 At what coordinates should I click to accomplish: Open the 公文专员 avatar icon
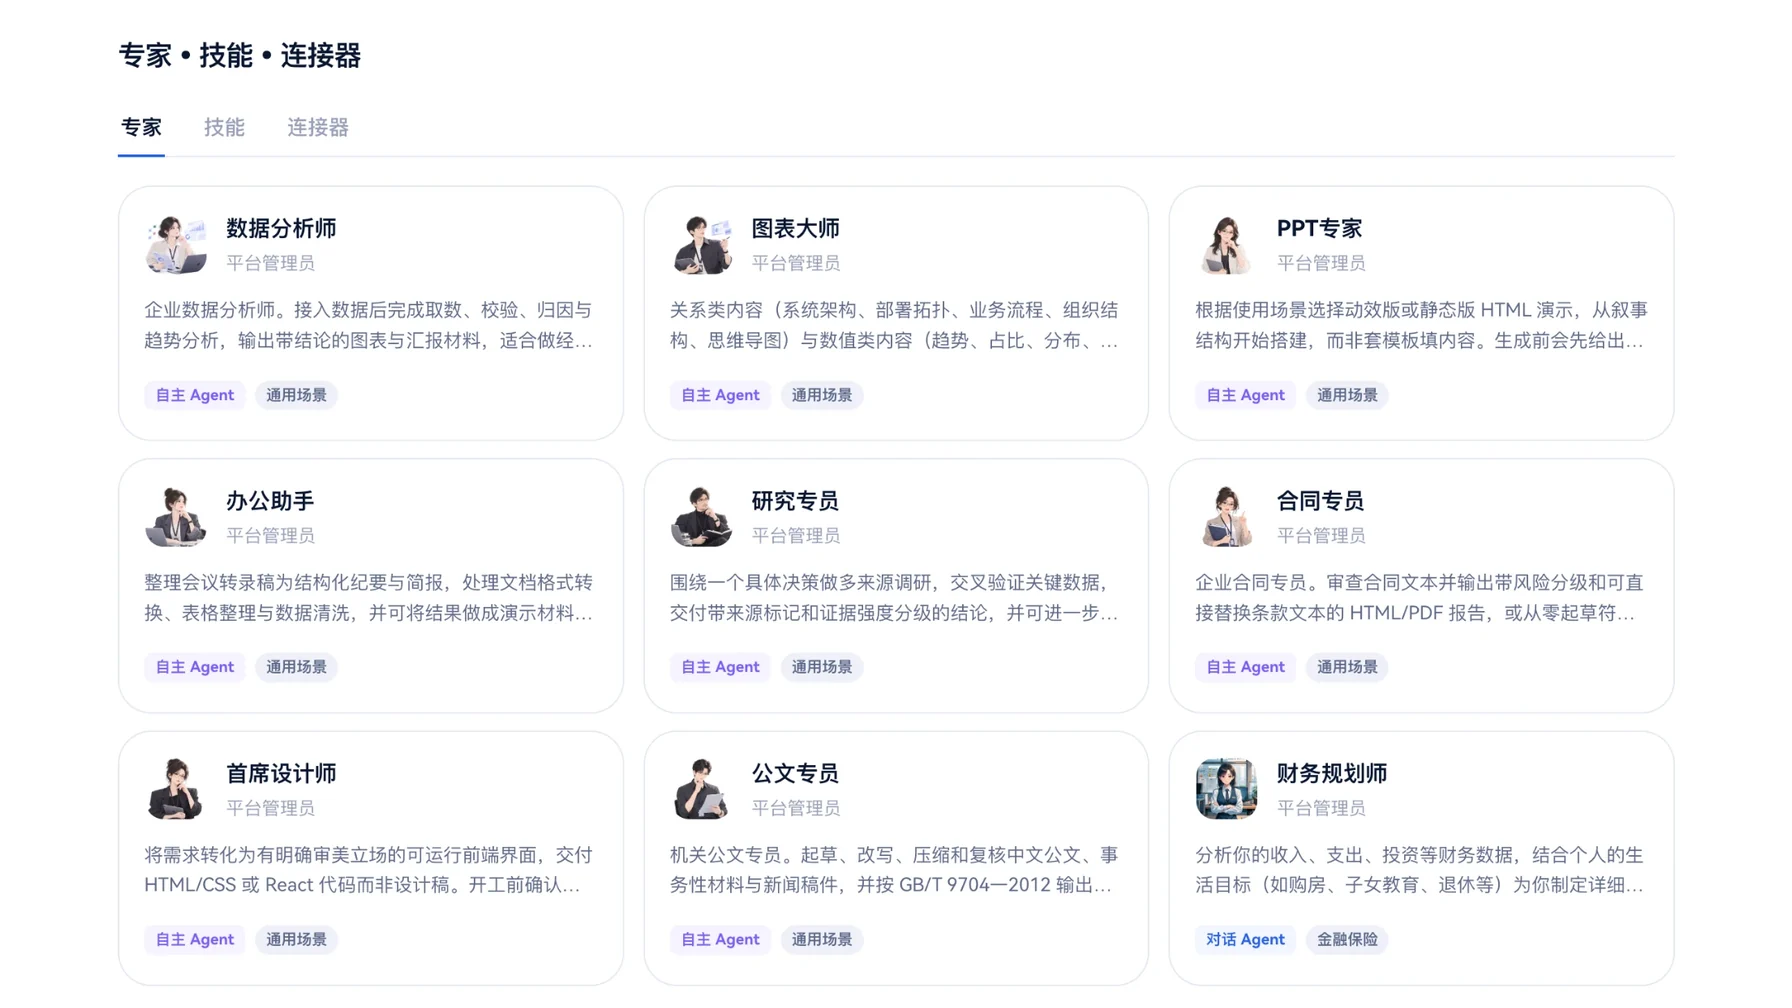(701, 789)
